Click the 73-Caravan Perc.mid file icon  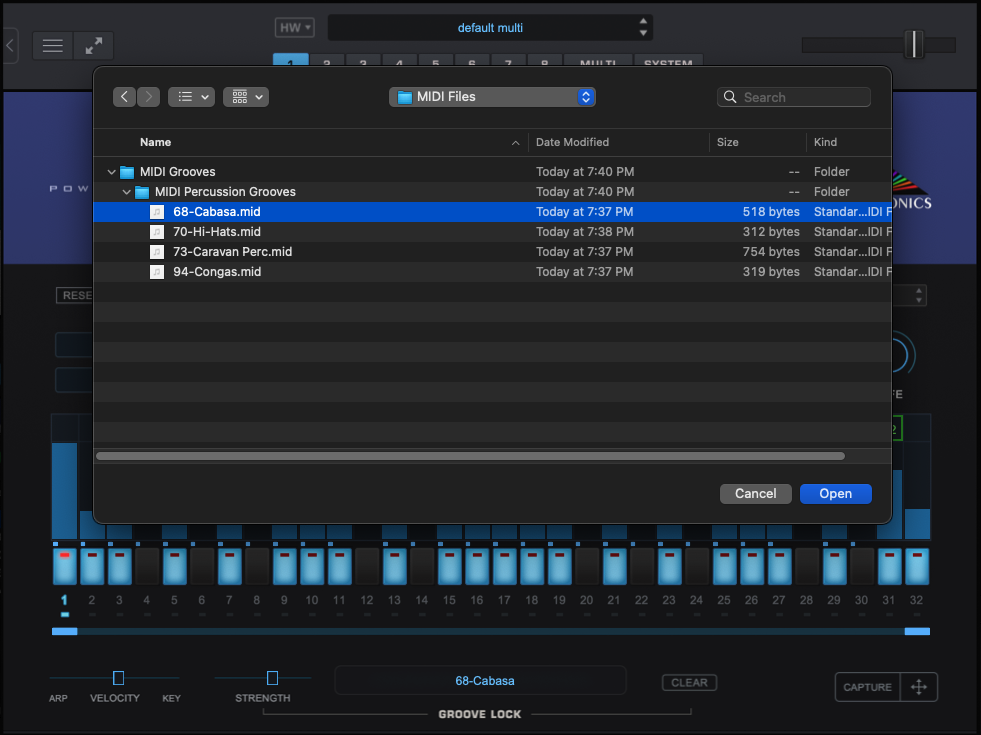click(x=157, y=251)
